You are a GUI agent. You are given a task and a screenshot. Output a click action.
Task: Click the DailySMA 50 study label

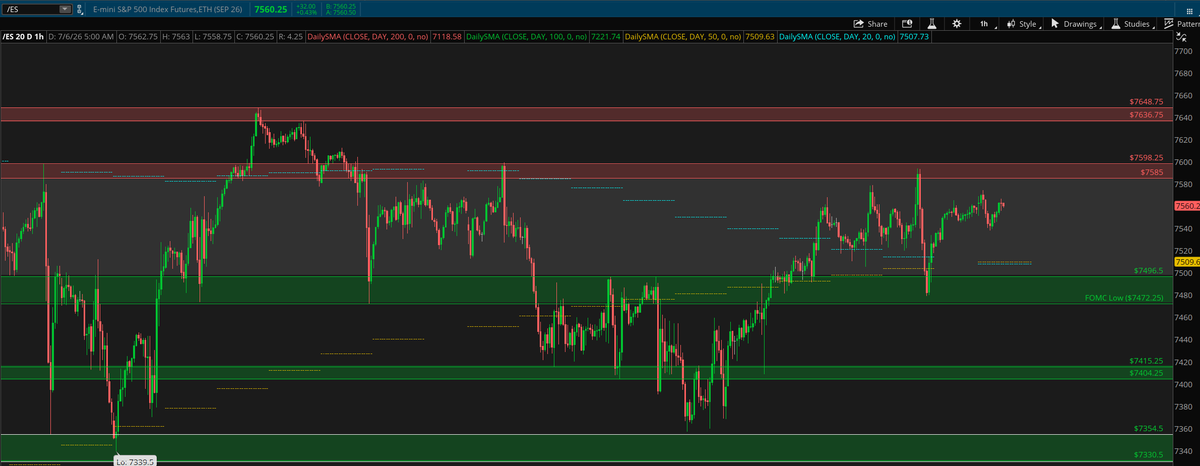[684, 37]
